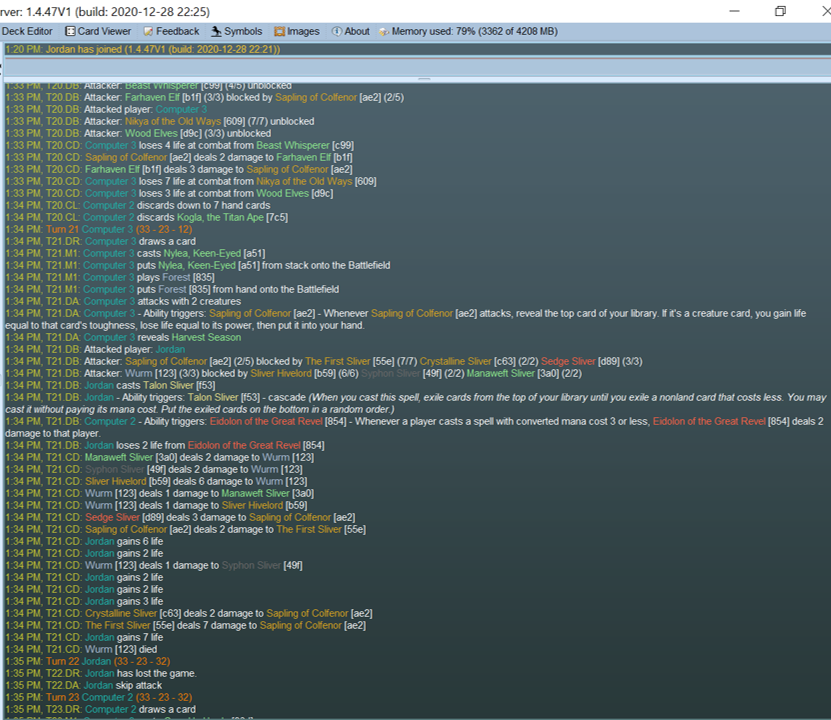Image resolution: width=831 pixels, height=720 pixels.
Task: Click the Feedback toolbar button
Action: click(x=171, y=32)
